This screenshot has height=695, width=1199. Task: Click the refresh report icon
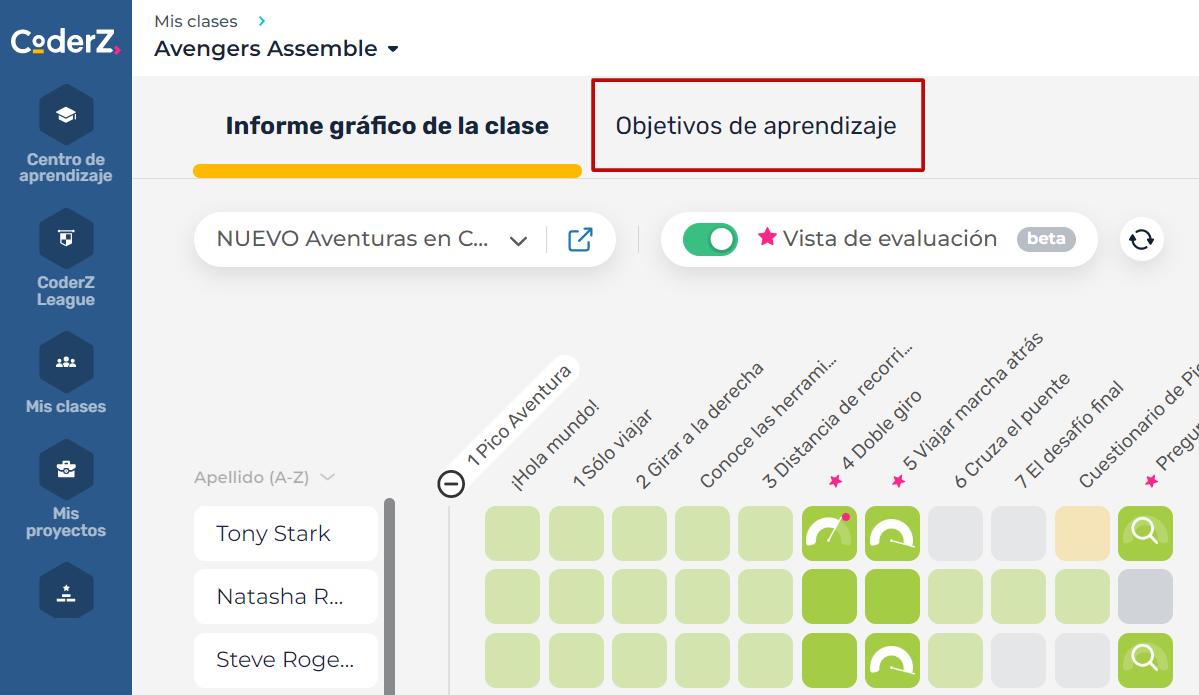click(x=1141, y=240)
